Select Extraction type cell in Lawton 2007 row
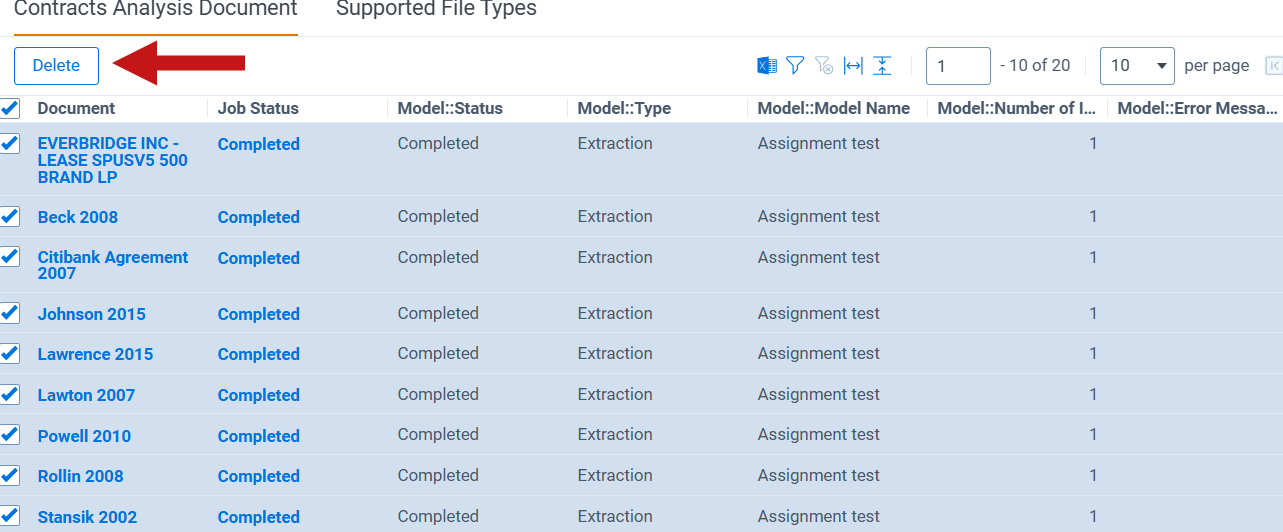1283x532 pixels. [615, 394]
